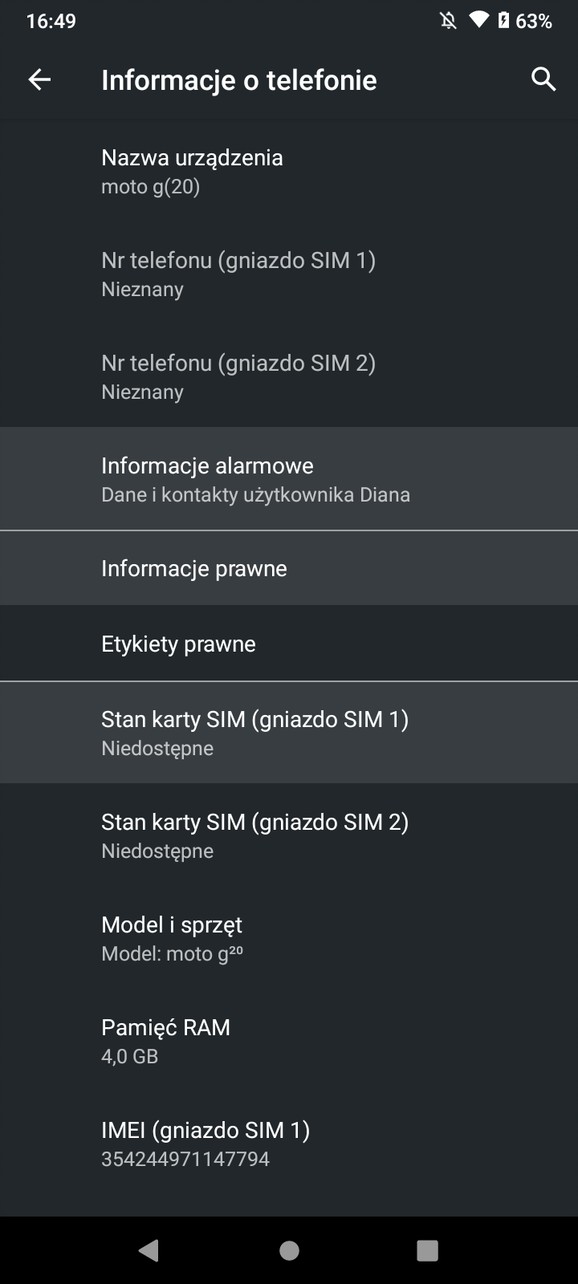
Task: Open the search icon in settings
Action: coord(543,80)
